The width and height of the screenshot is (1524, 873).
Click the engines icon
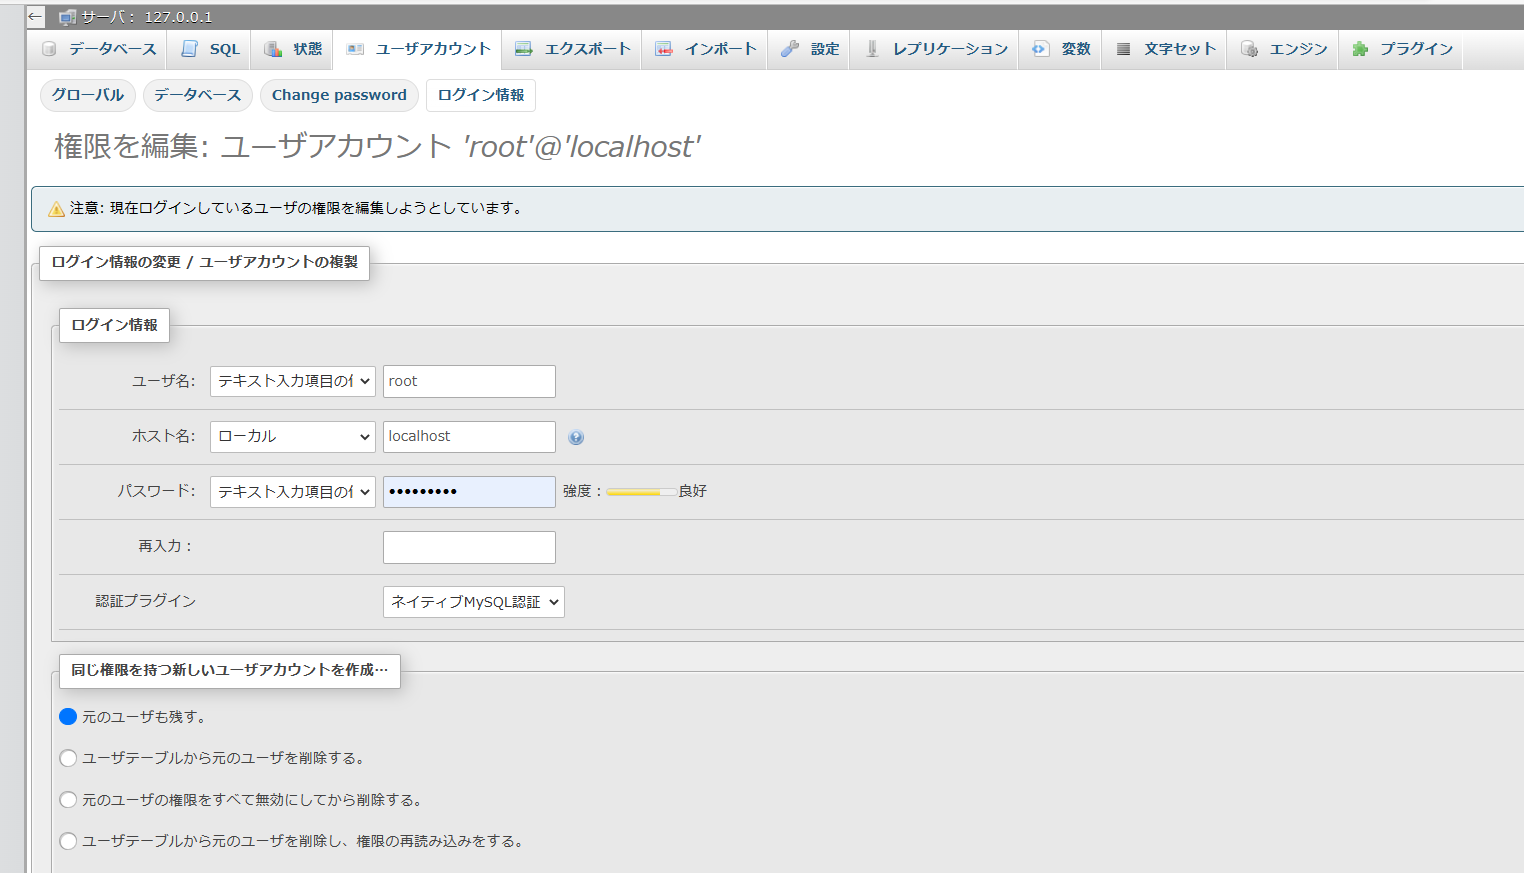coord(1249,49)
